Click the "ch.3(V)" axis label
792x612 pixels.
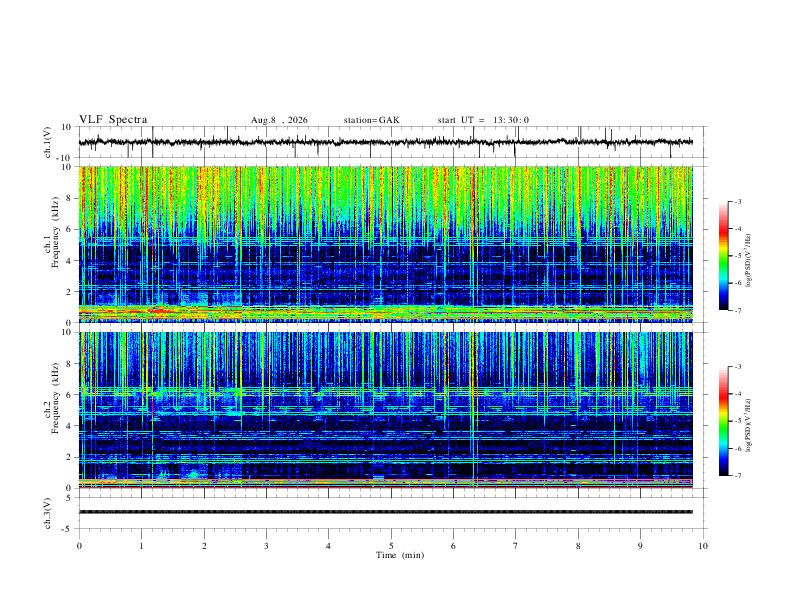click(48, 513)
